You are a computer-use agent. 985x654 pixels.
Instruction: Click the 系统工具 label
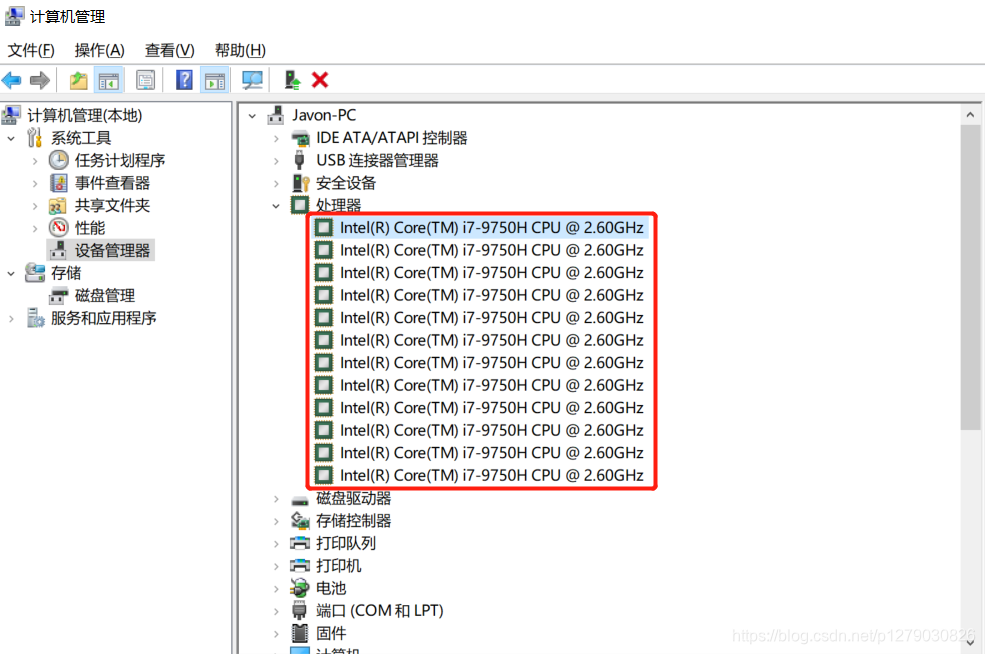(80, 138)
